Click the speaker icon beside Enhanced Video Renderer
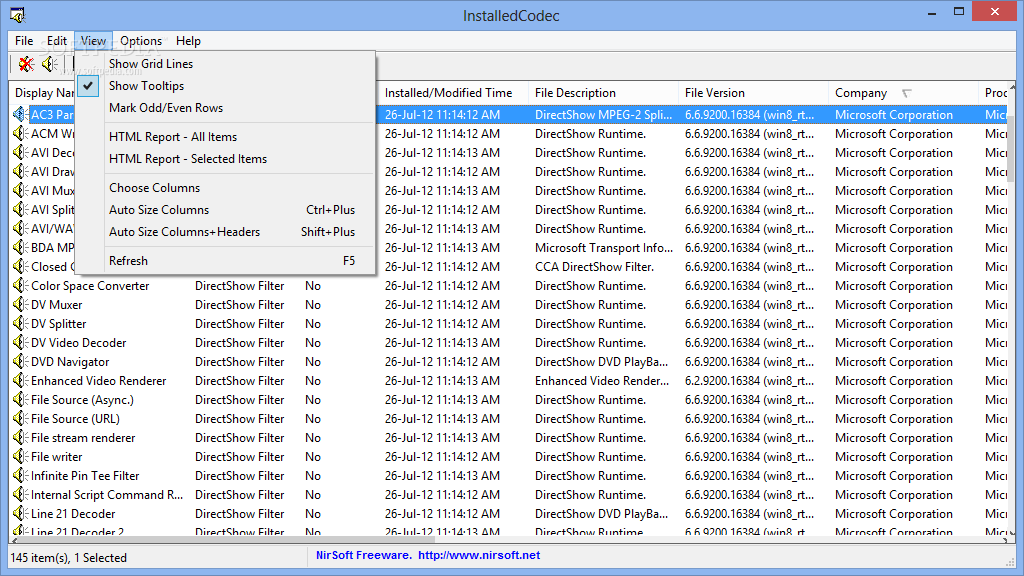The width and height of the screenshot is (1024, 576). pos(20,381)
